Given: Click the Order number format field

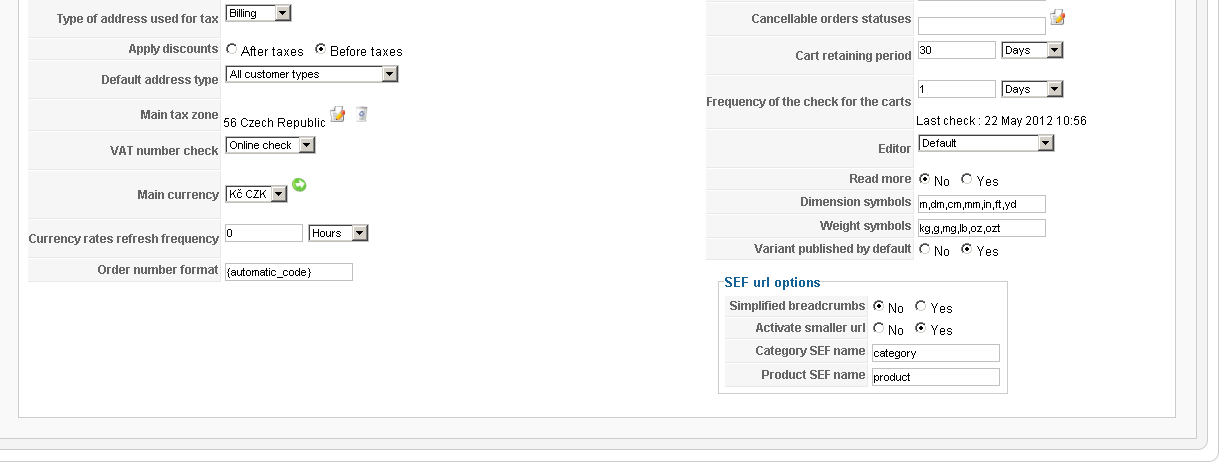Looking at the screenshot, I should pos(289,272).
